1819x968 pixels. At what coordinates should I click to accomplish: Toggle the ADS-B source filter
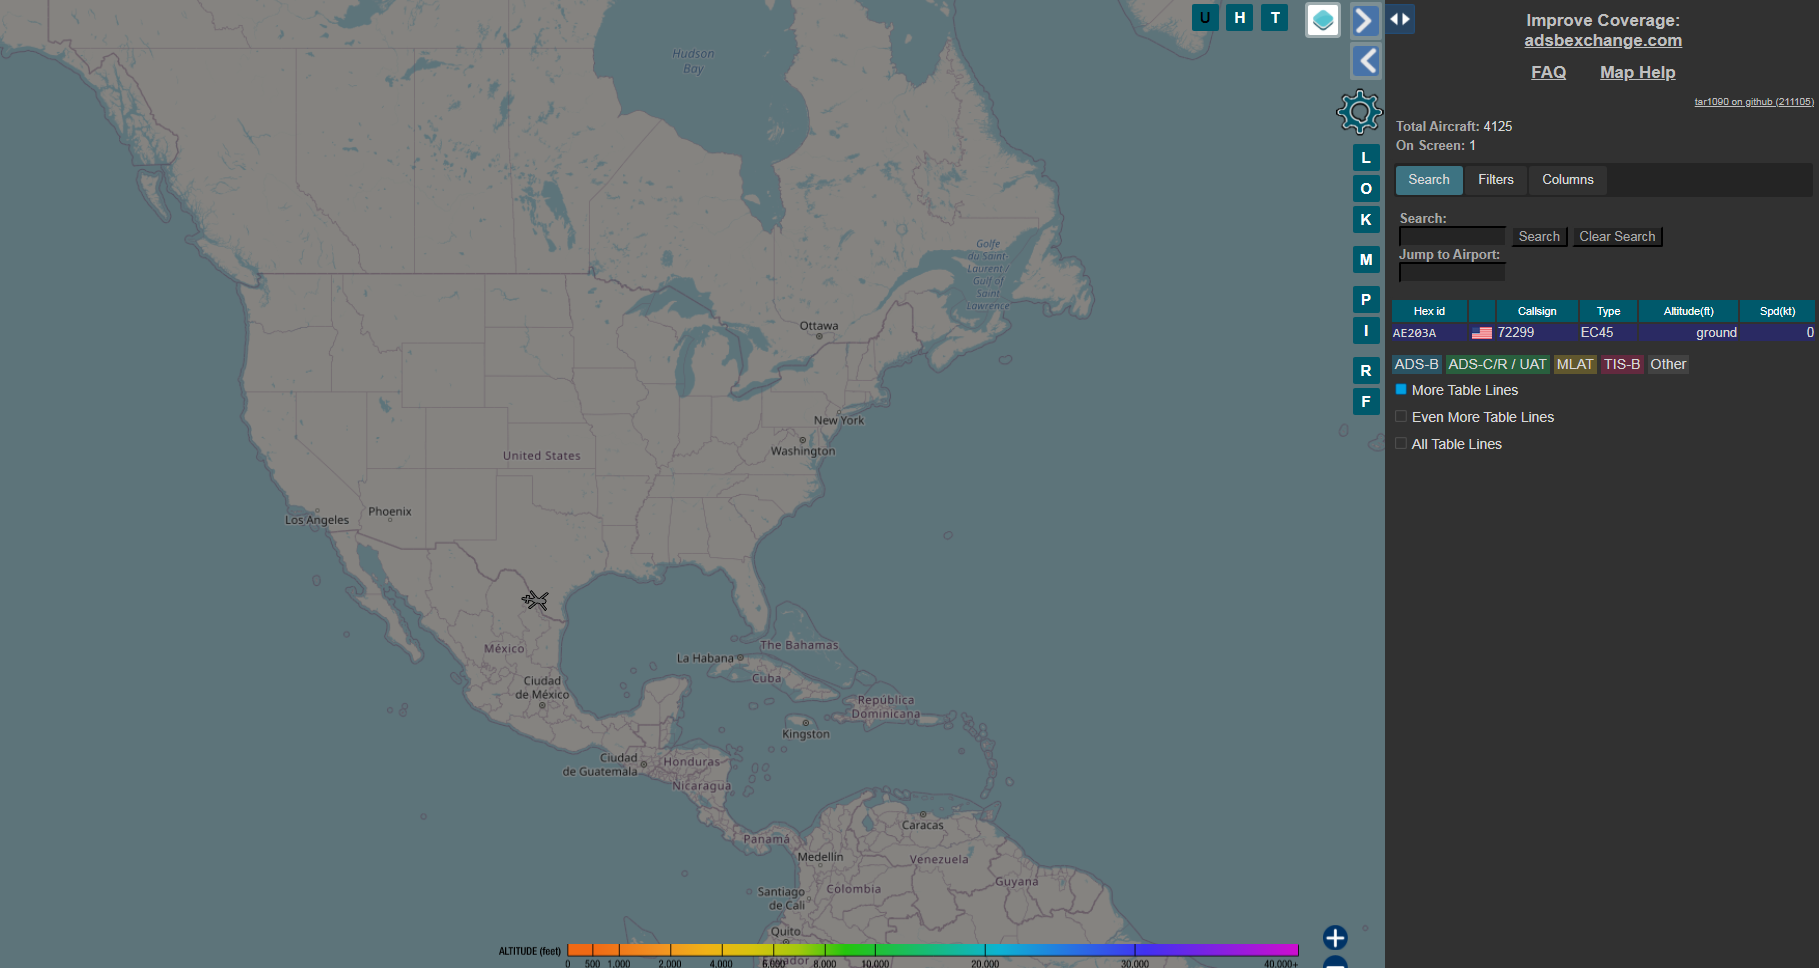1417,365
